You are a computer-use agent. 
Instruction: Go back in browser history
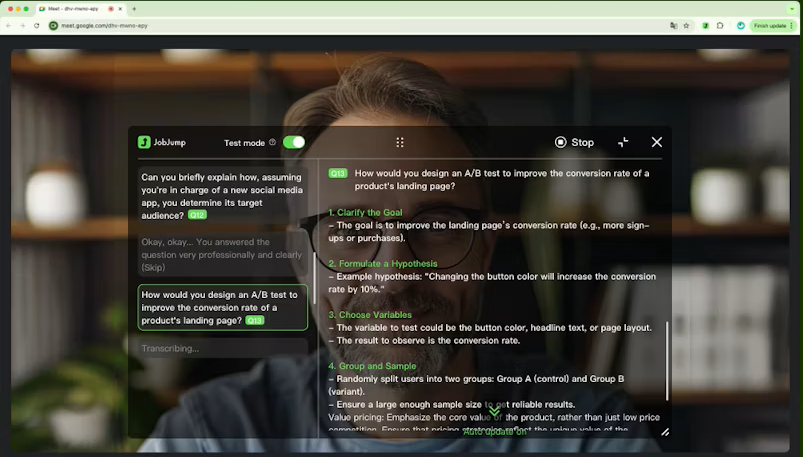[8, 26]
